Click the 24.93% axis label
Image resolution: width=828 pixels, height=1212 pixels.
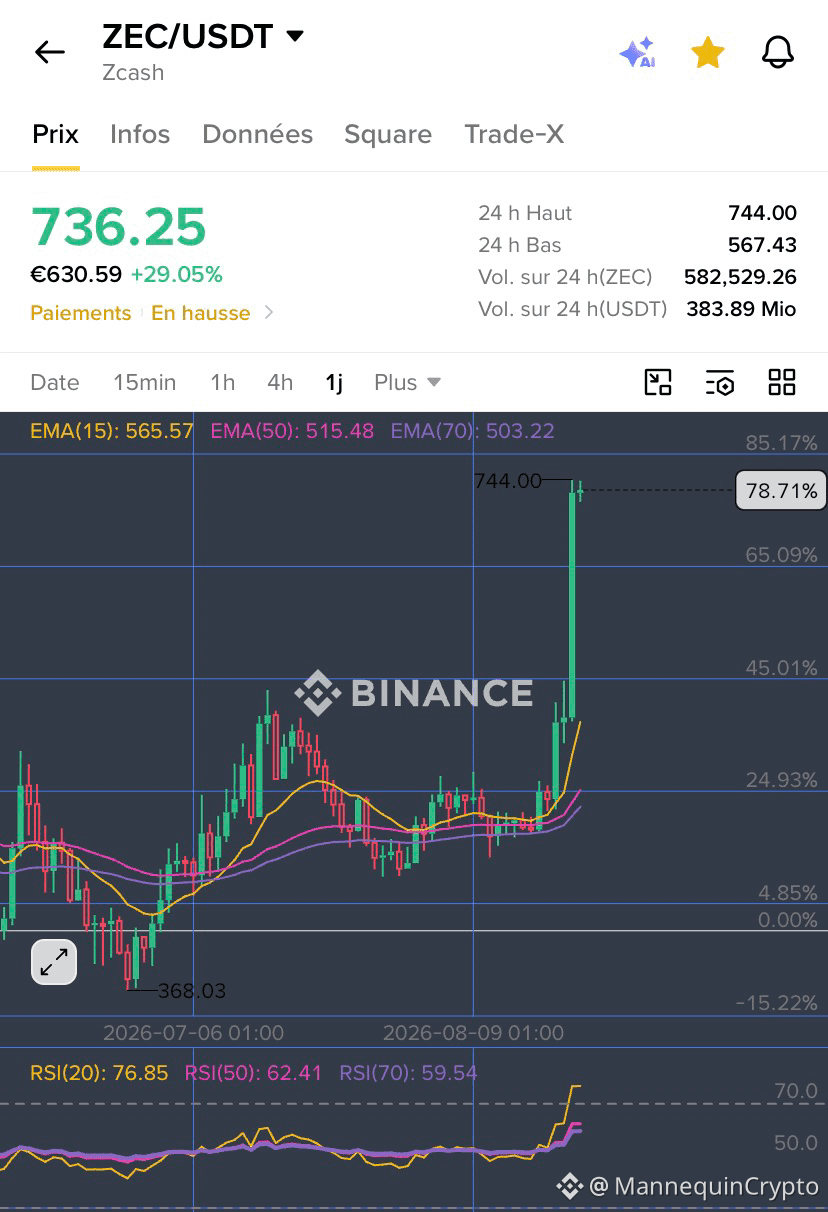point(782,779)
